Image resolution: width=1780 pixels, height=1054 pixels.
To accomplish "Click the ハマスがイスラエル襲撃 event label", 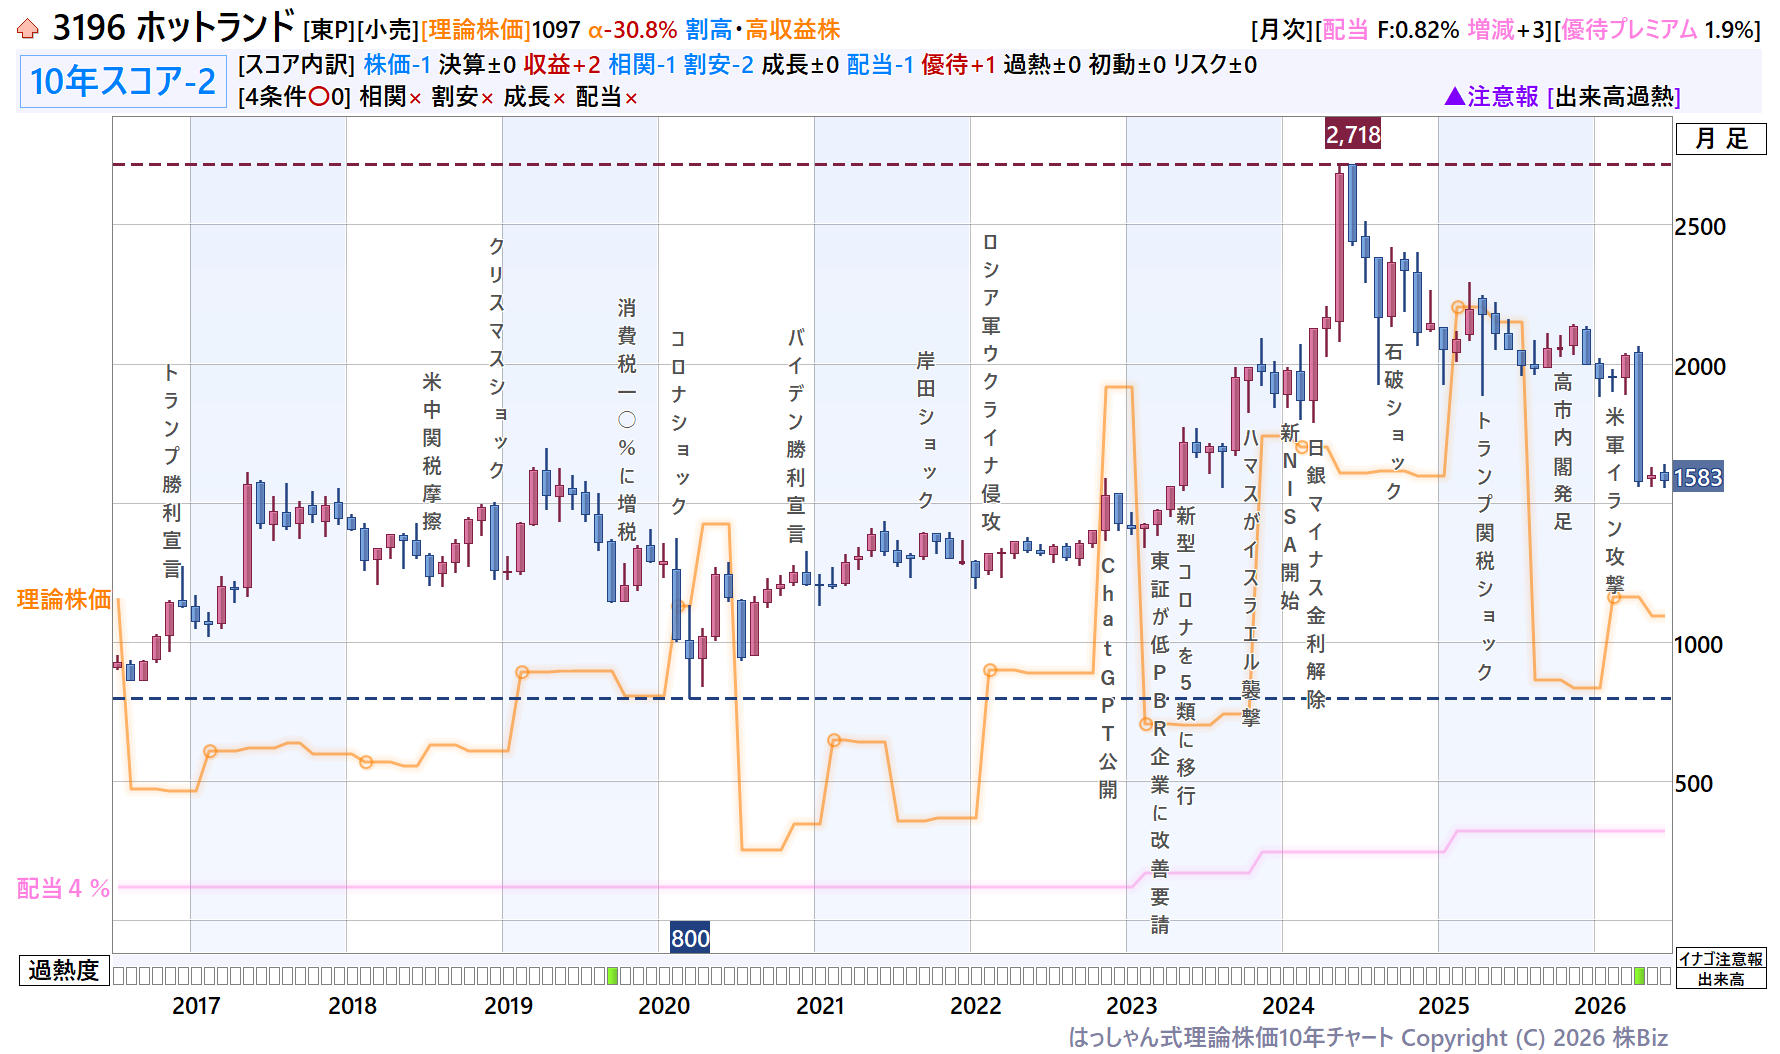I will point(1251,577).
